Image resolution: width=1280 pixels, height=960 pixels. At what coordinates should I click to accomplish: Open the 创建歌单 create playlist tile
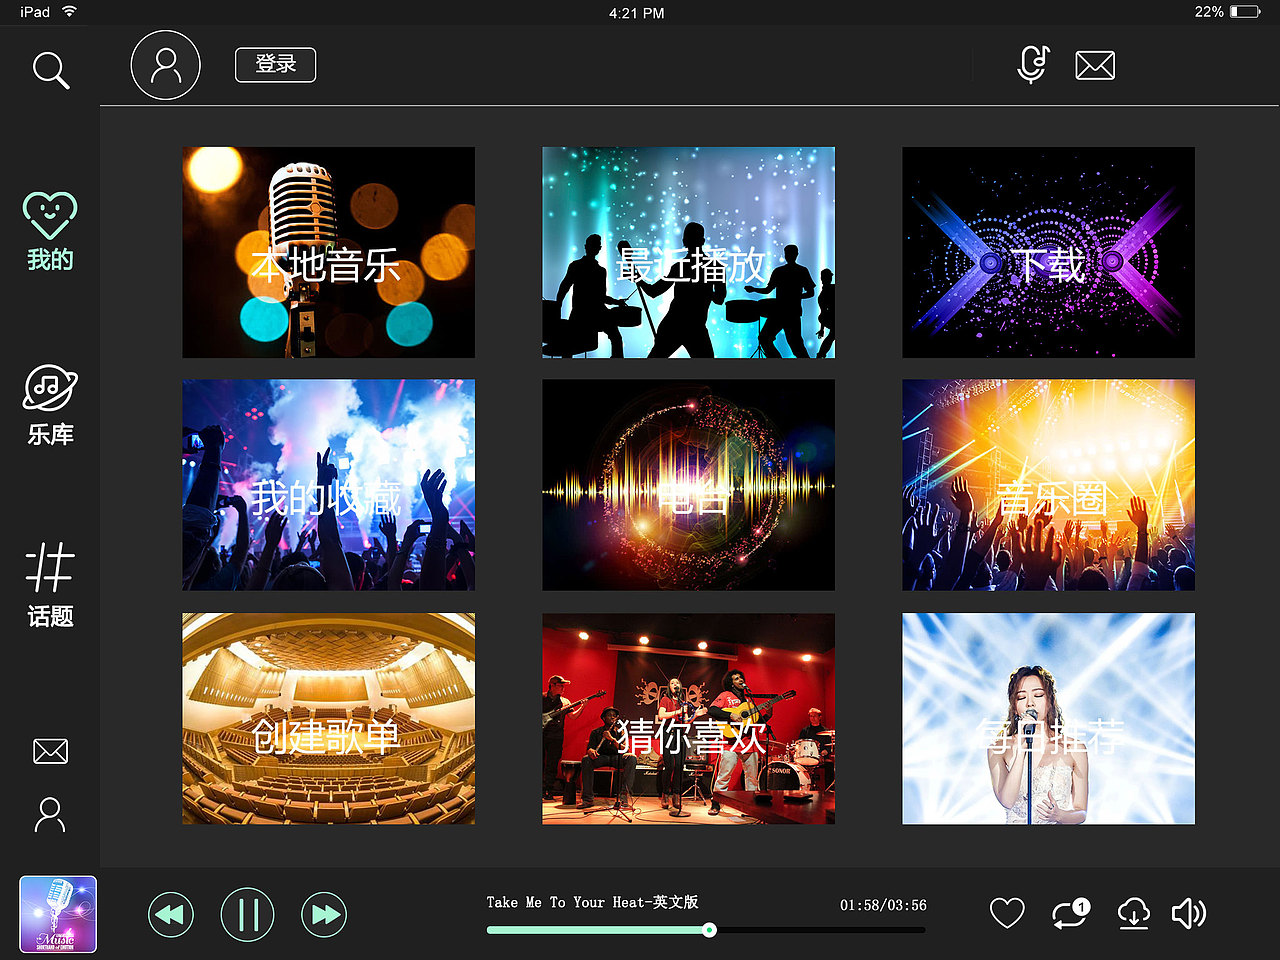328,719
